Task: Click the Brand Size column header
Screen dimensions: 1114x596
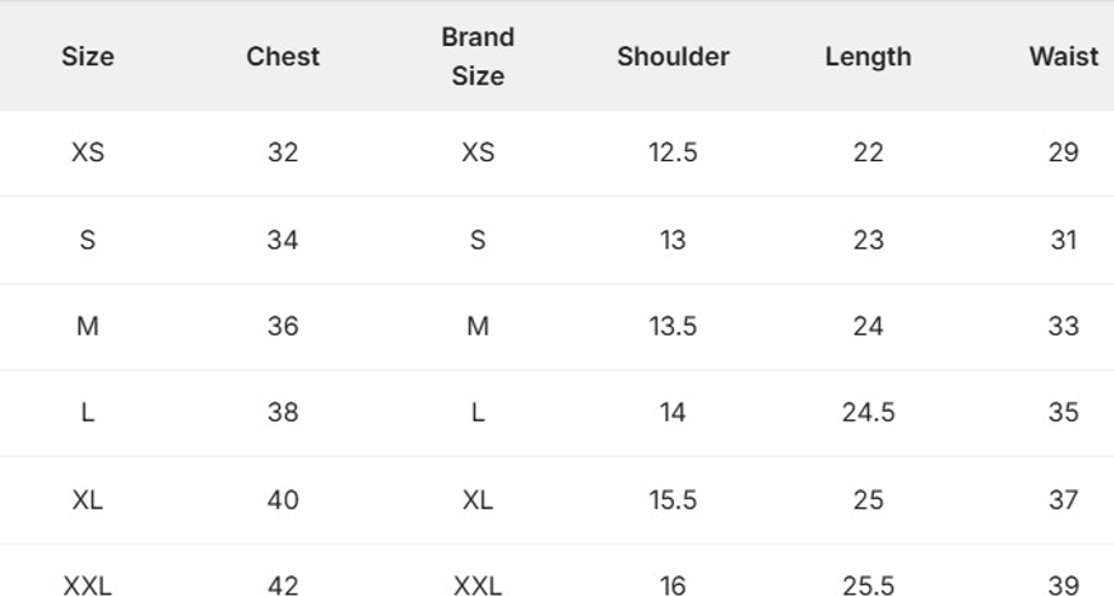Action: 477,56
